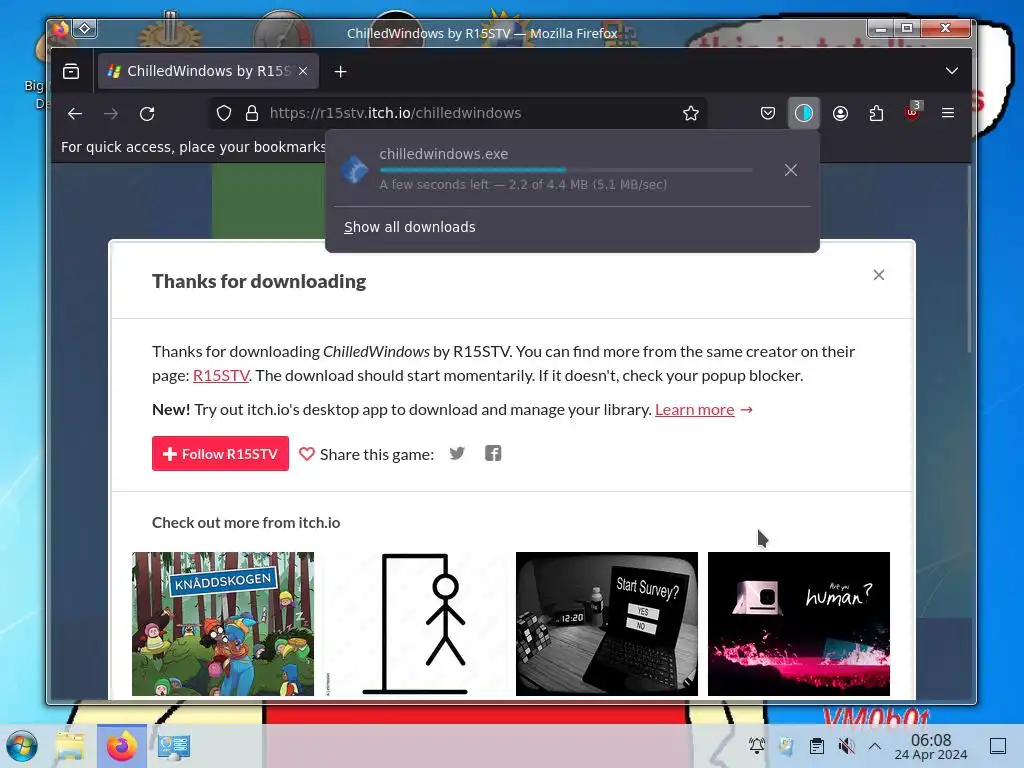Bookmark this page with the star
Image resolution: width=1024 pixels, height=768 pixels.
click(691, 114)
